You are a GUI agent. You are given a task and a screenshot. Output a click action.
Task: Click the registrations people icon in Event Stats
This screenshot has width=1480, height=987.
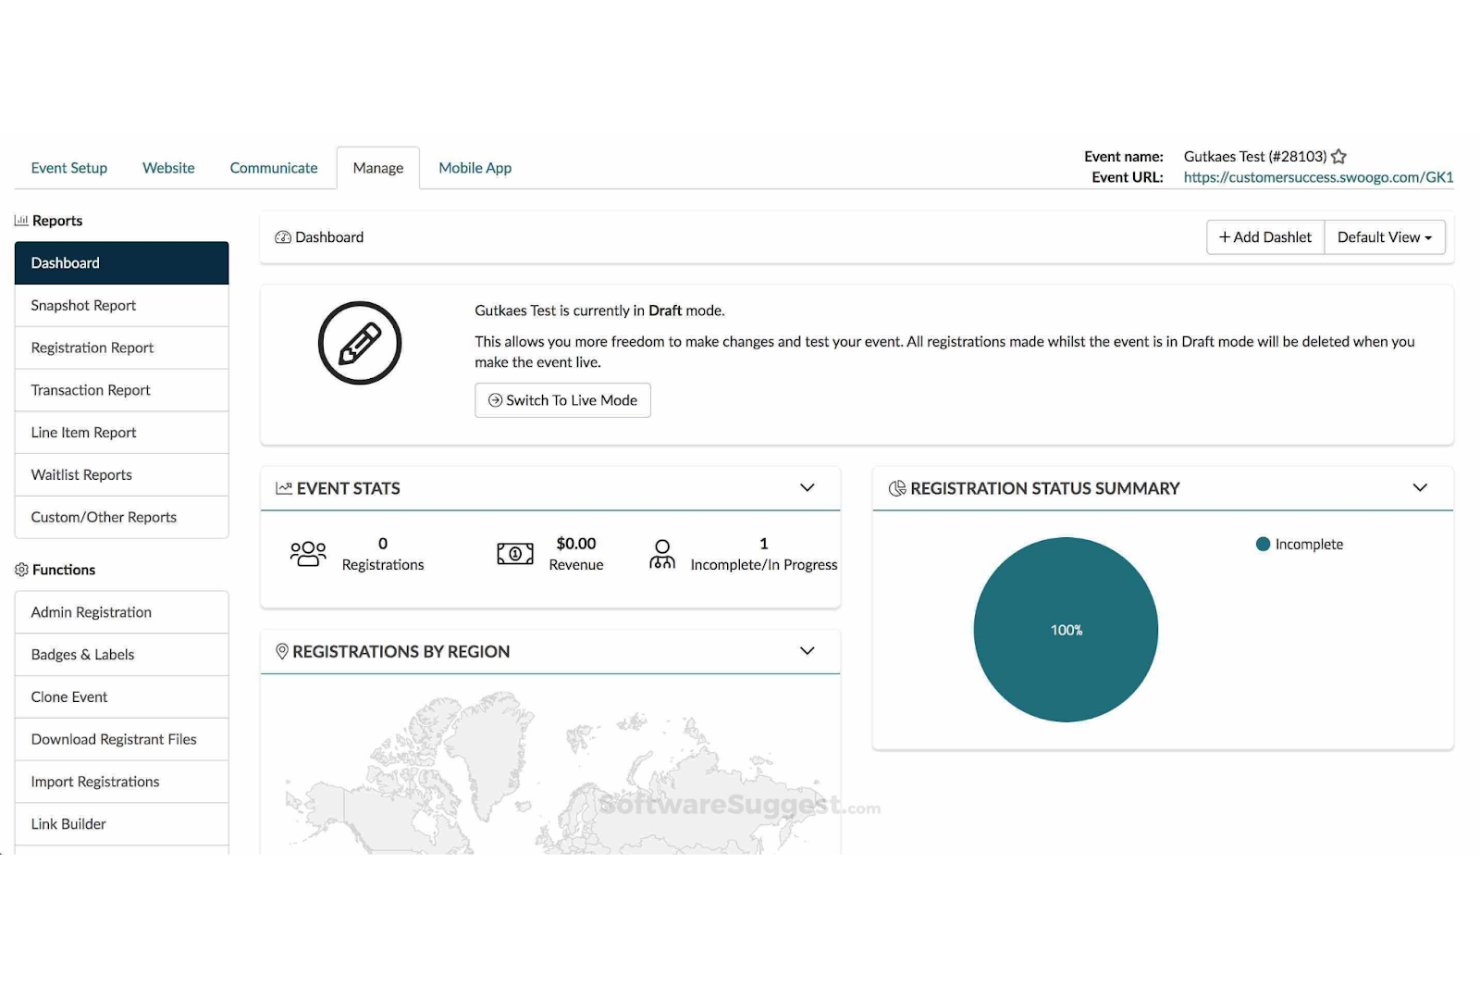pos(308,554)
